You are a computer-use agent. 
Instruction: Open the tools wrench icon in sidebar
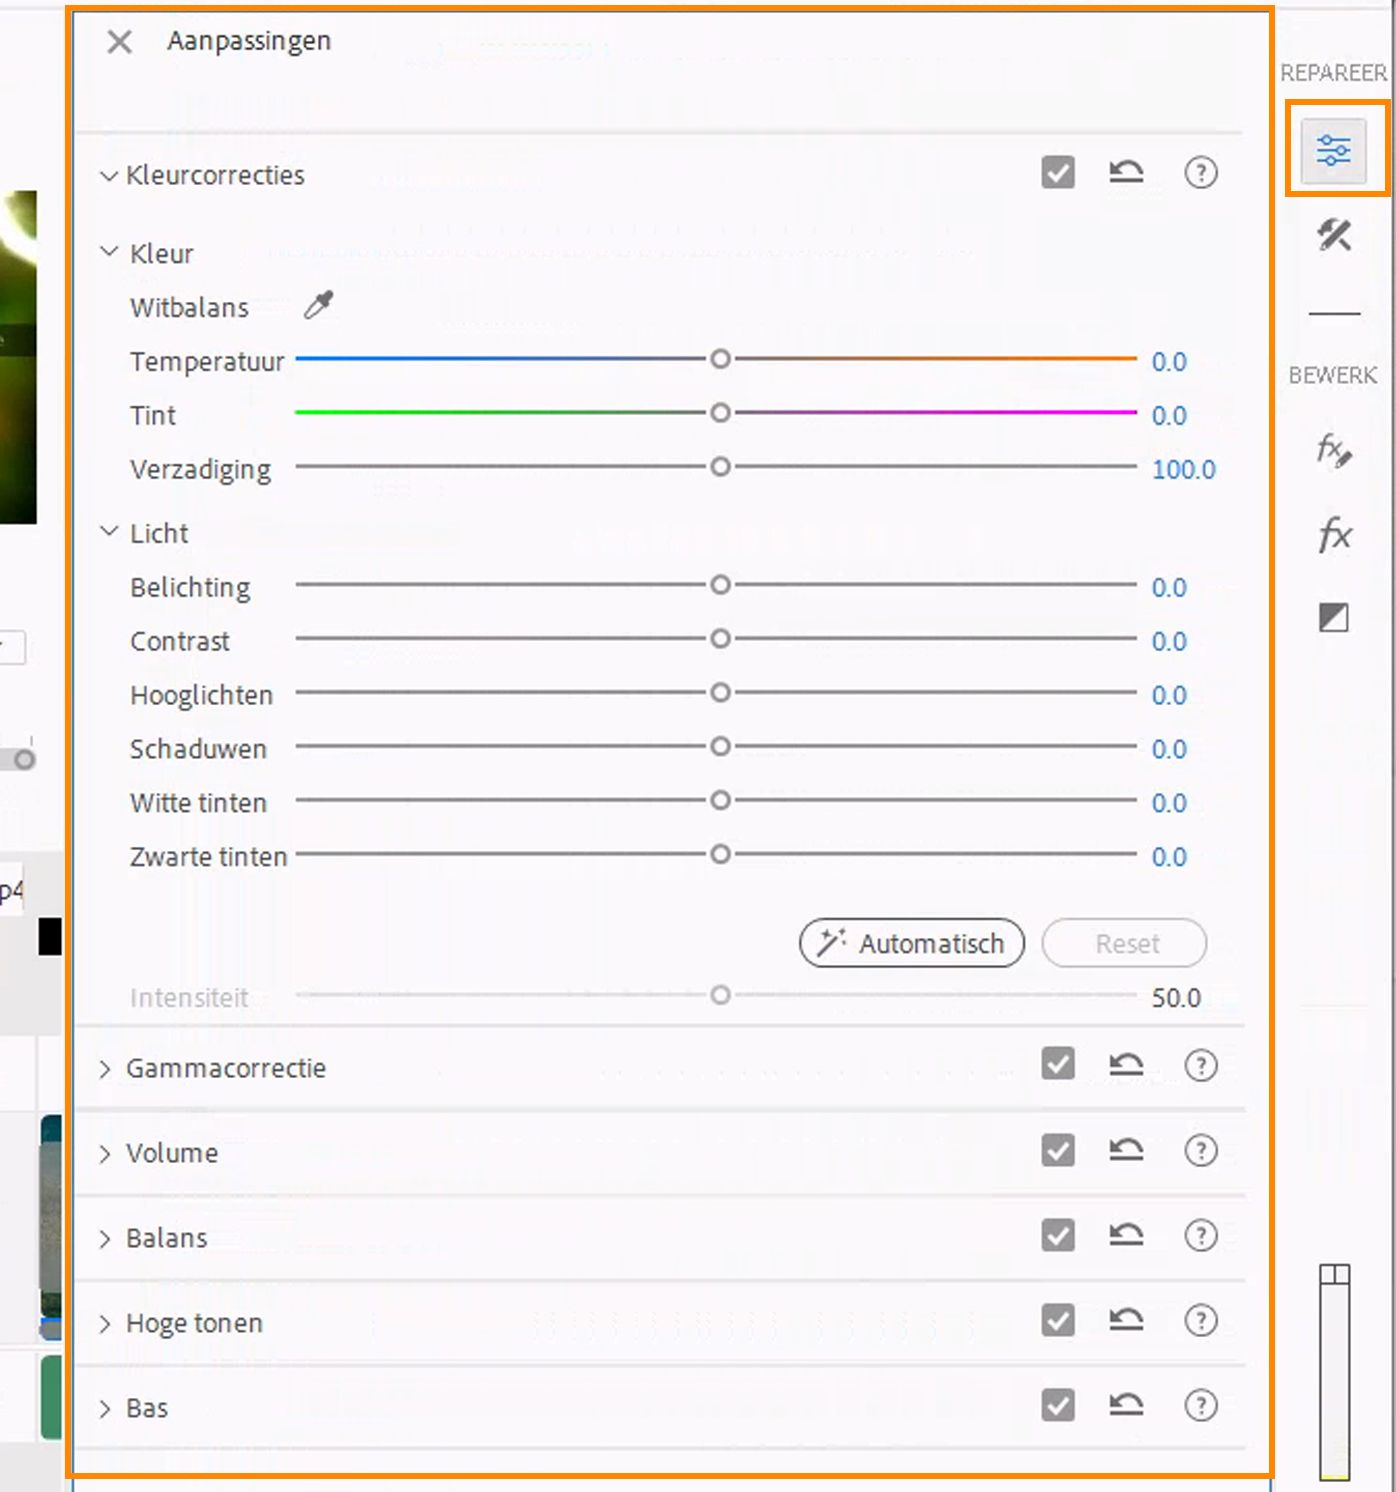pos(1334,236)
